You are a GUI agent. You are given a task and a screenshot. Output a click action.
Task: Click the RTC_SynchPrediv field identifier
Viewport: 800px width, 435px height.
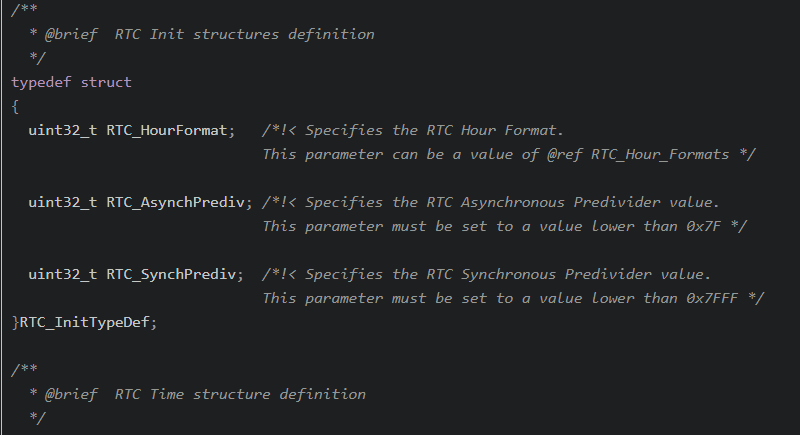[x=171, y=274]
